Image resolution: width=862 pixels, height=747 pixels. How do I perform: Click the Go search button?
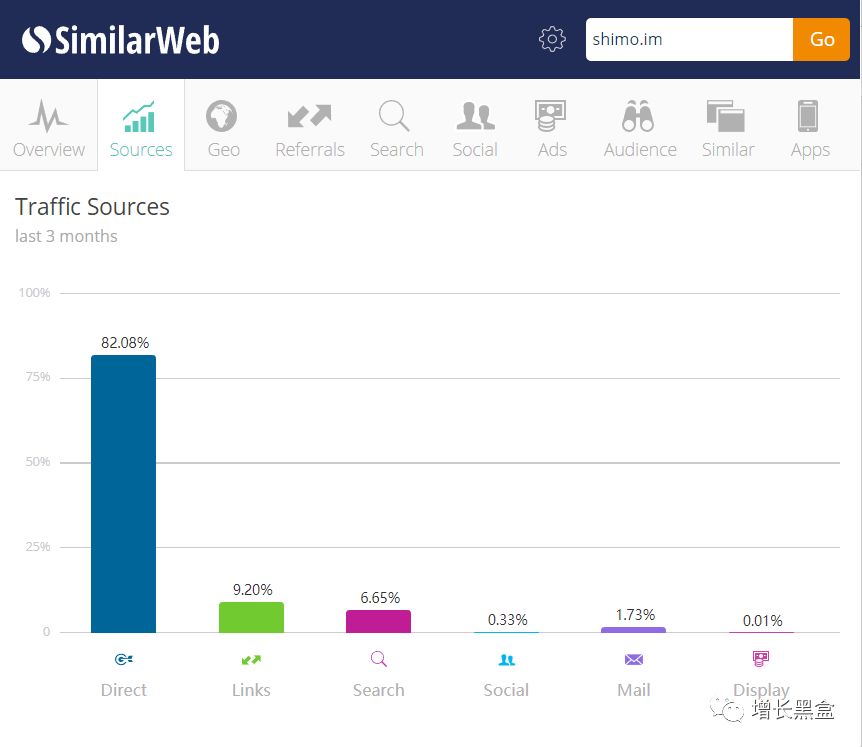pyautogui.click(x=821, y=40)
